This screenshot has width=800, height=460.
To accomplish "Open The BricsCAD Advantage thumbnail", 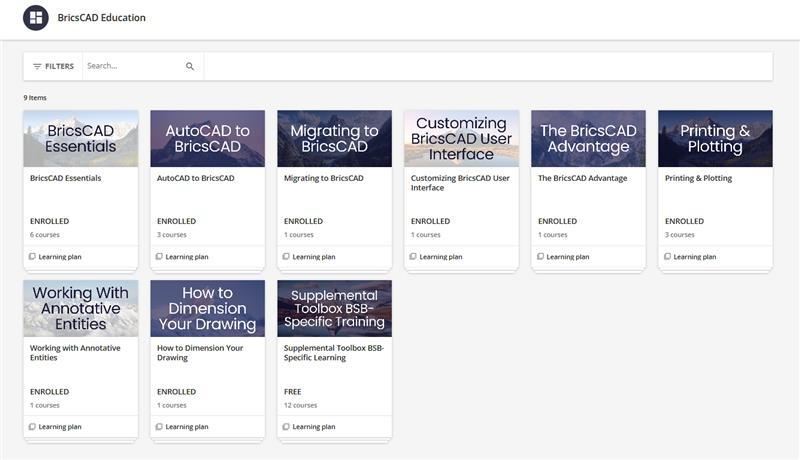I will click(x=588, y=138).
